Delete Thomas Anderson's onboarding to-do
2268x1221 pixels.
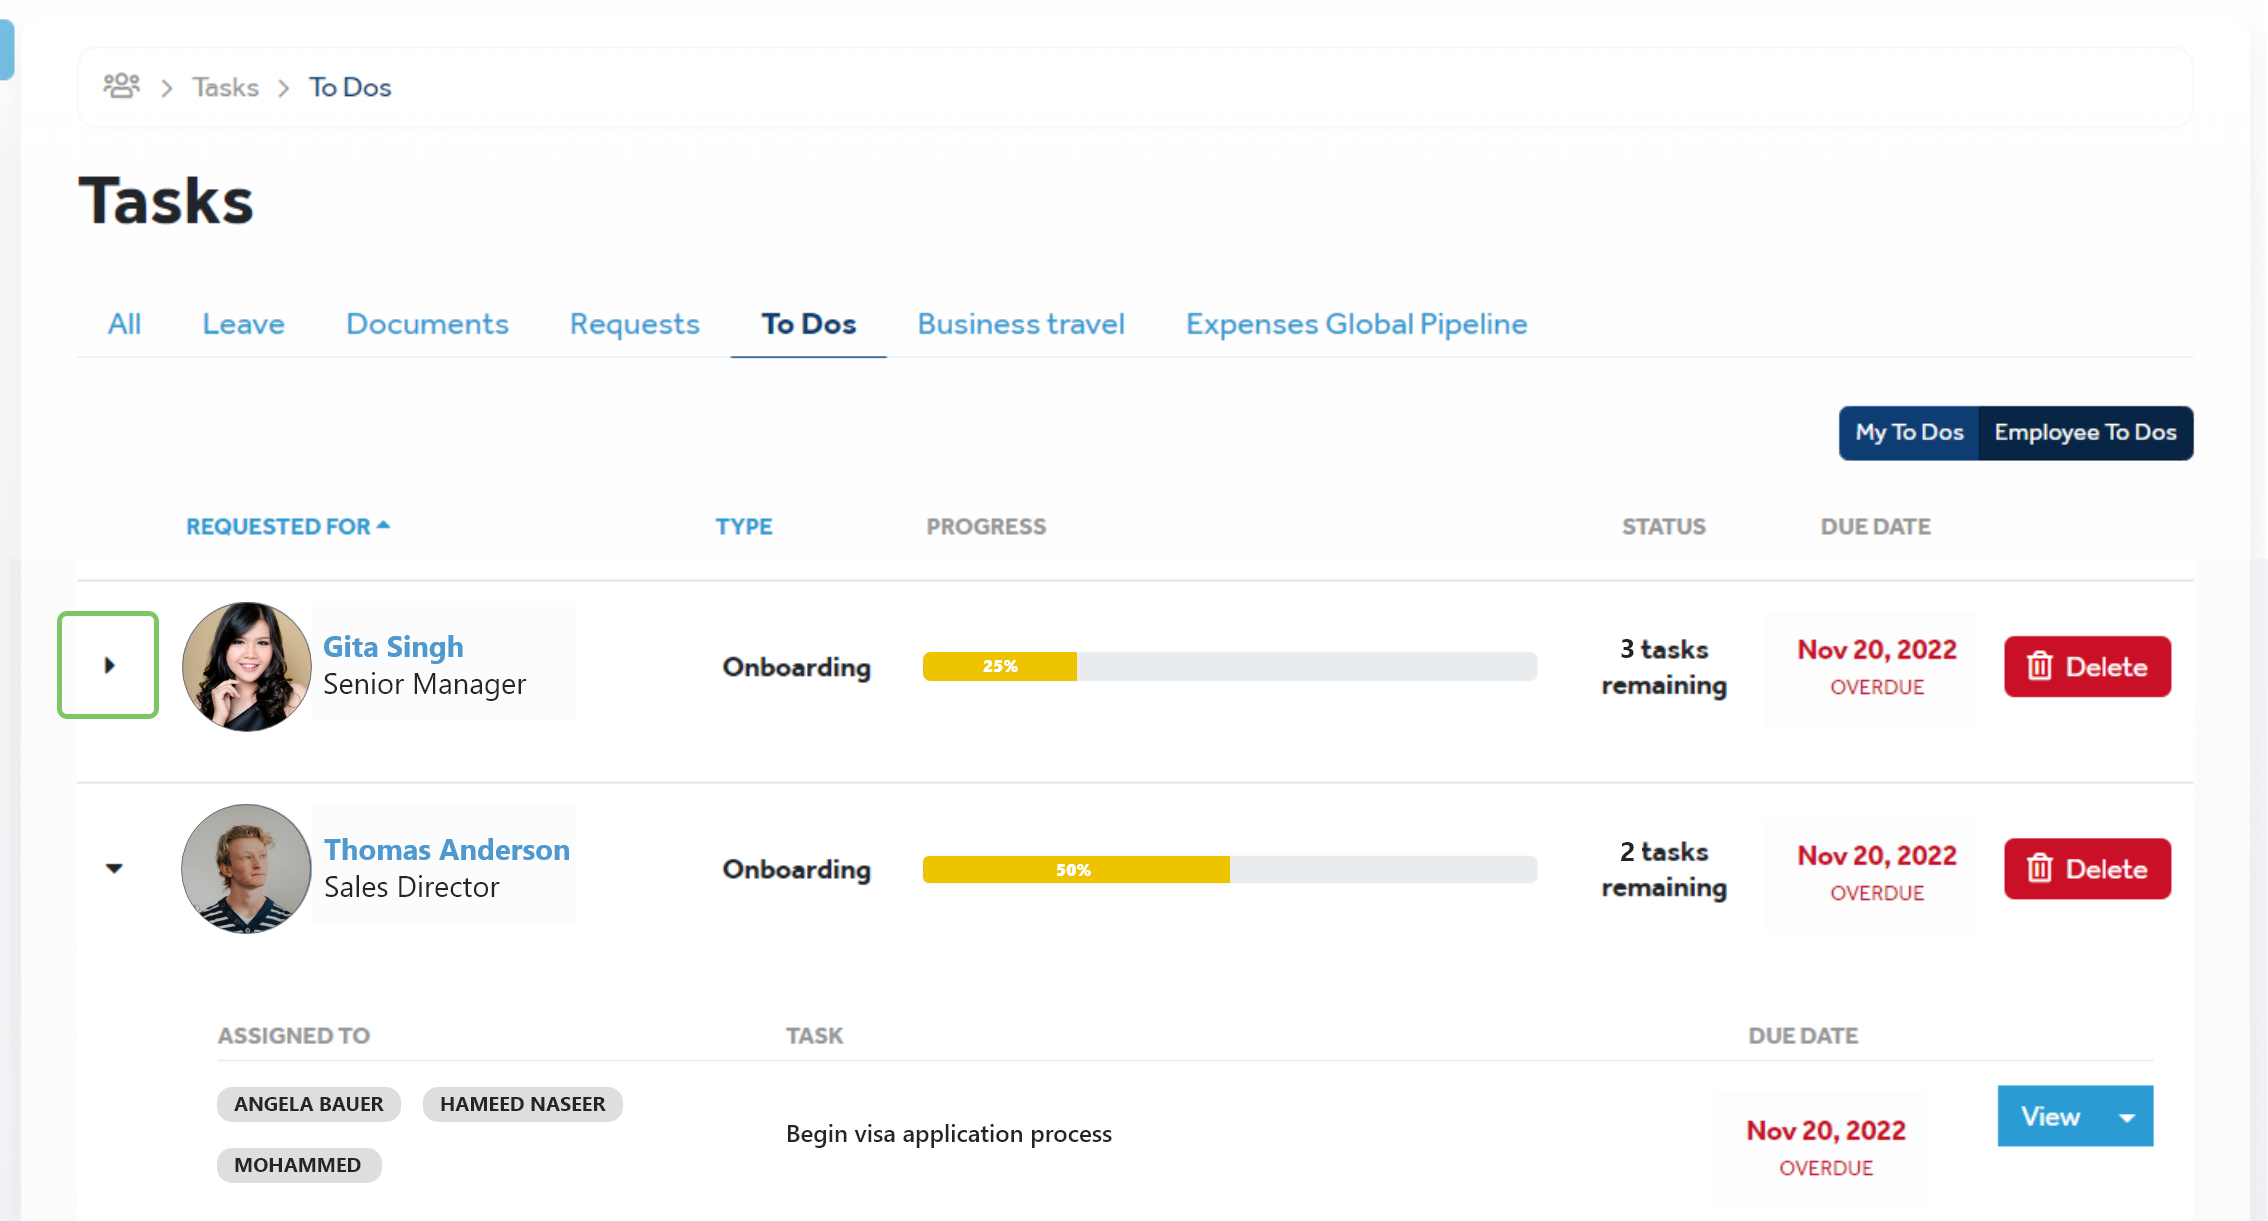[2086, 868]
